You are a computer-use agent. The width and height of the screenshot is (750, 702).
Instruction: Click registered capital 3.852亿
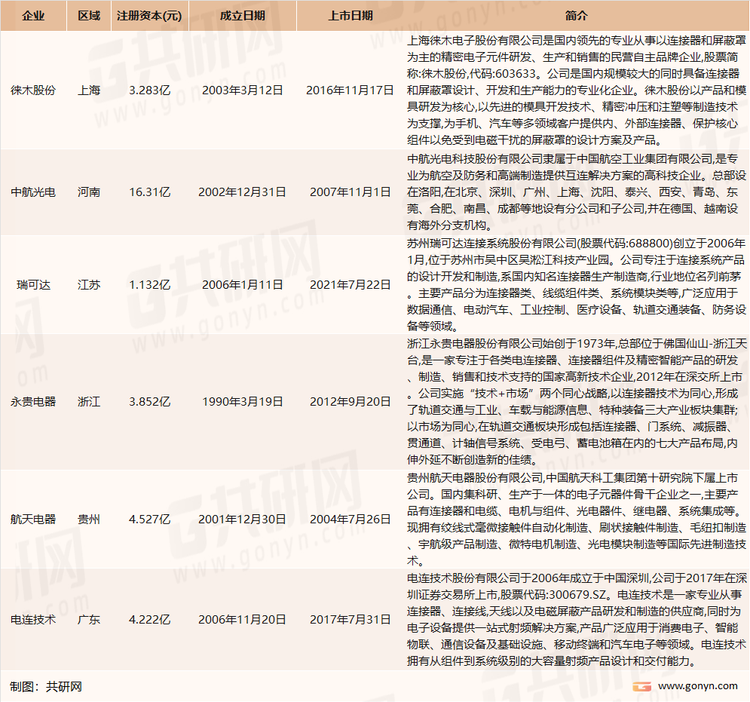click(x=150, y=402)
